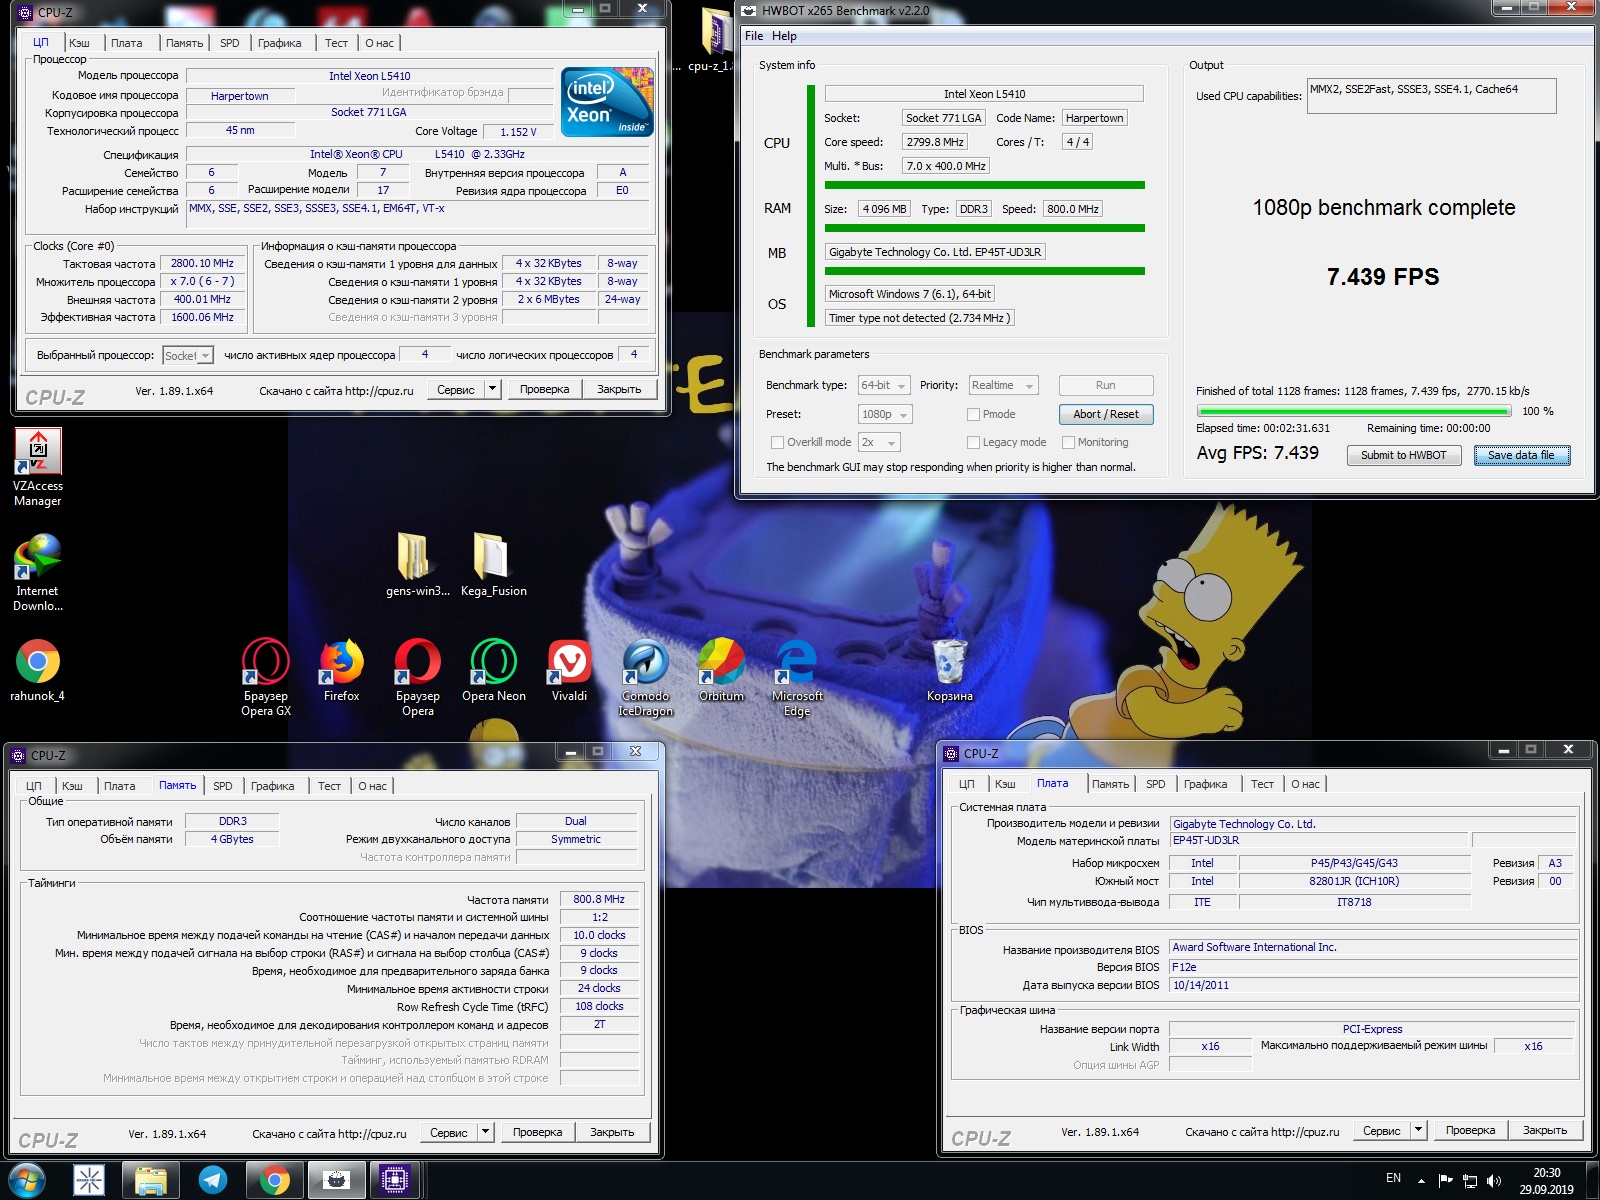1600x1200 pixels.
Task: Click the "F12e" BIOS version value
Action: point(1374,967)
